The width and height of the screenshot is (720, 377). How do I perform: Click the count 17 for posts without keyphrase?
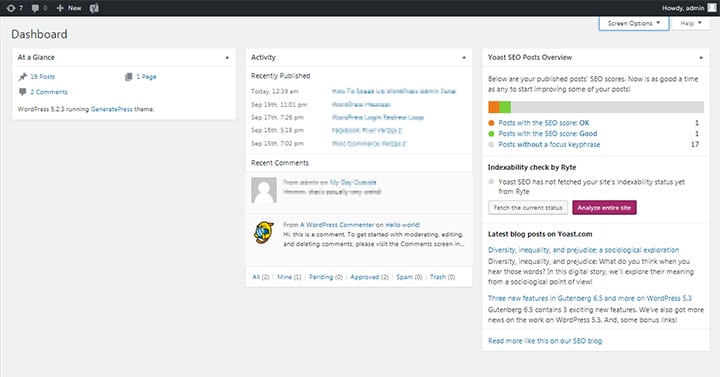point(695,144)
